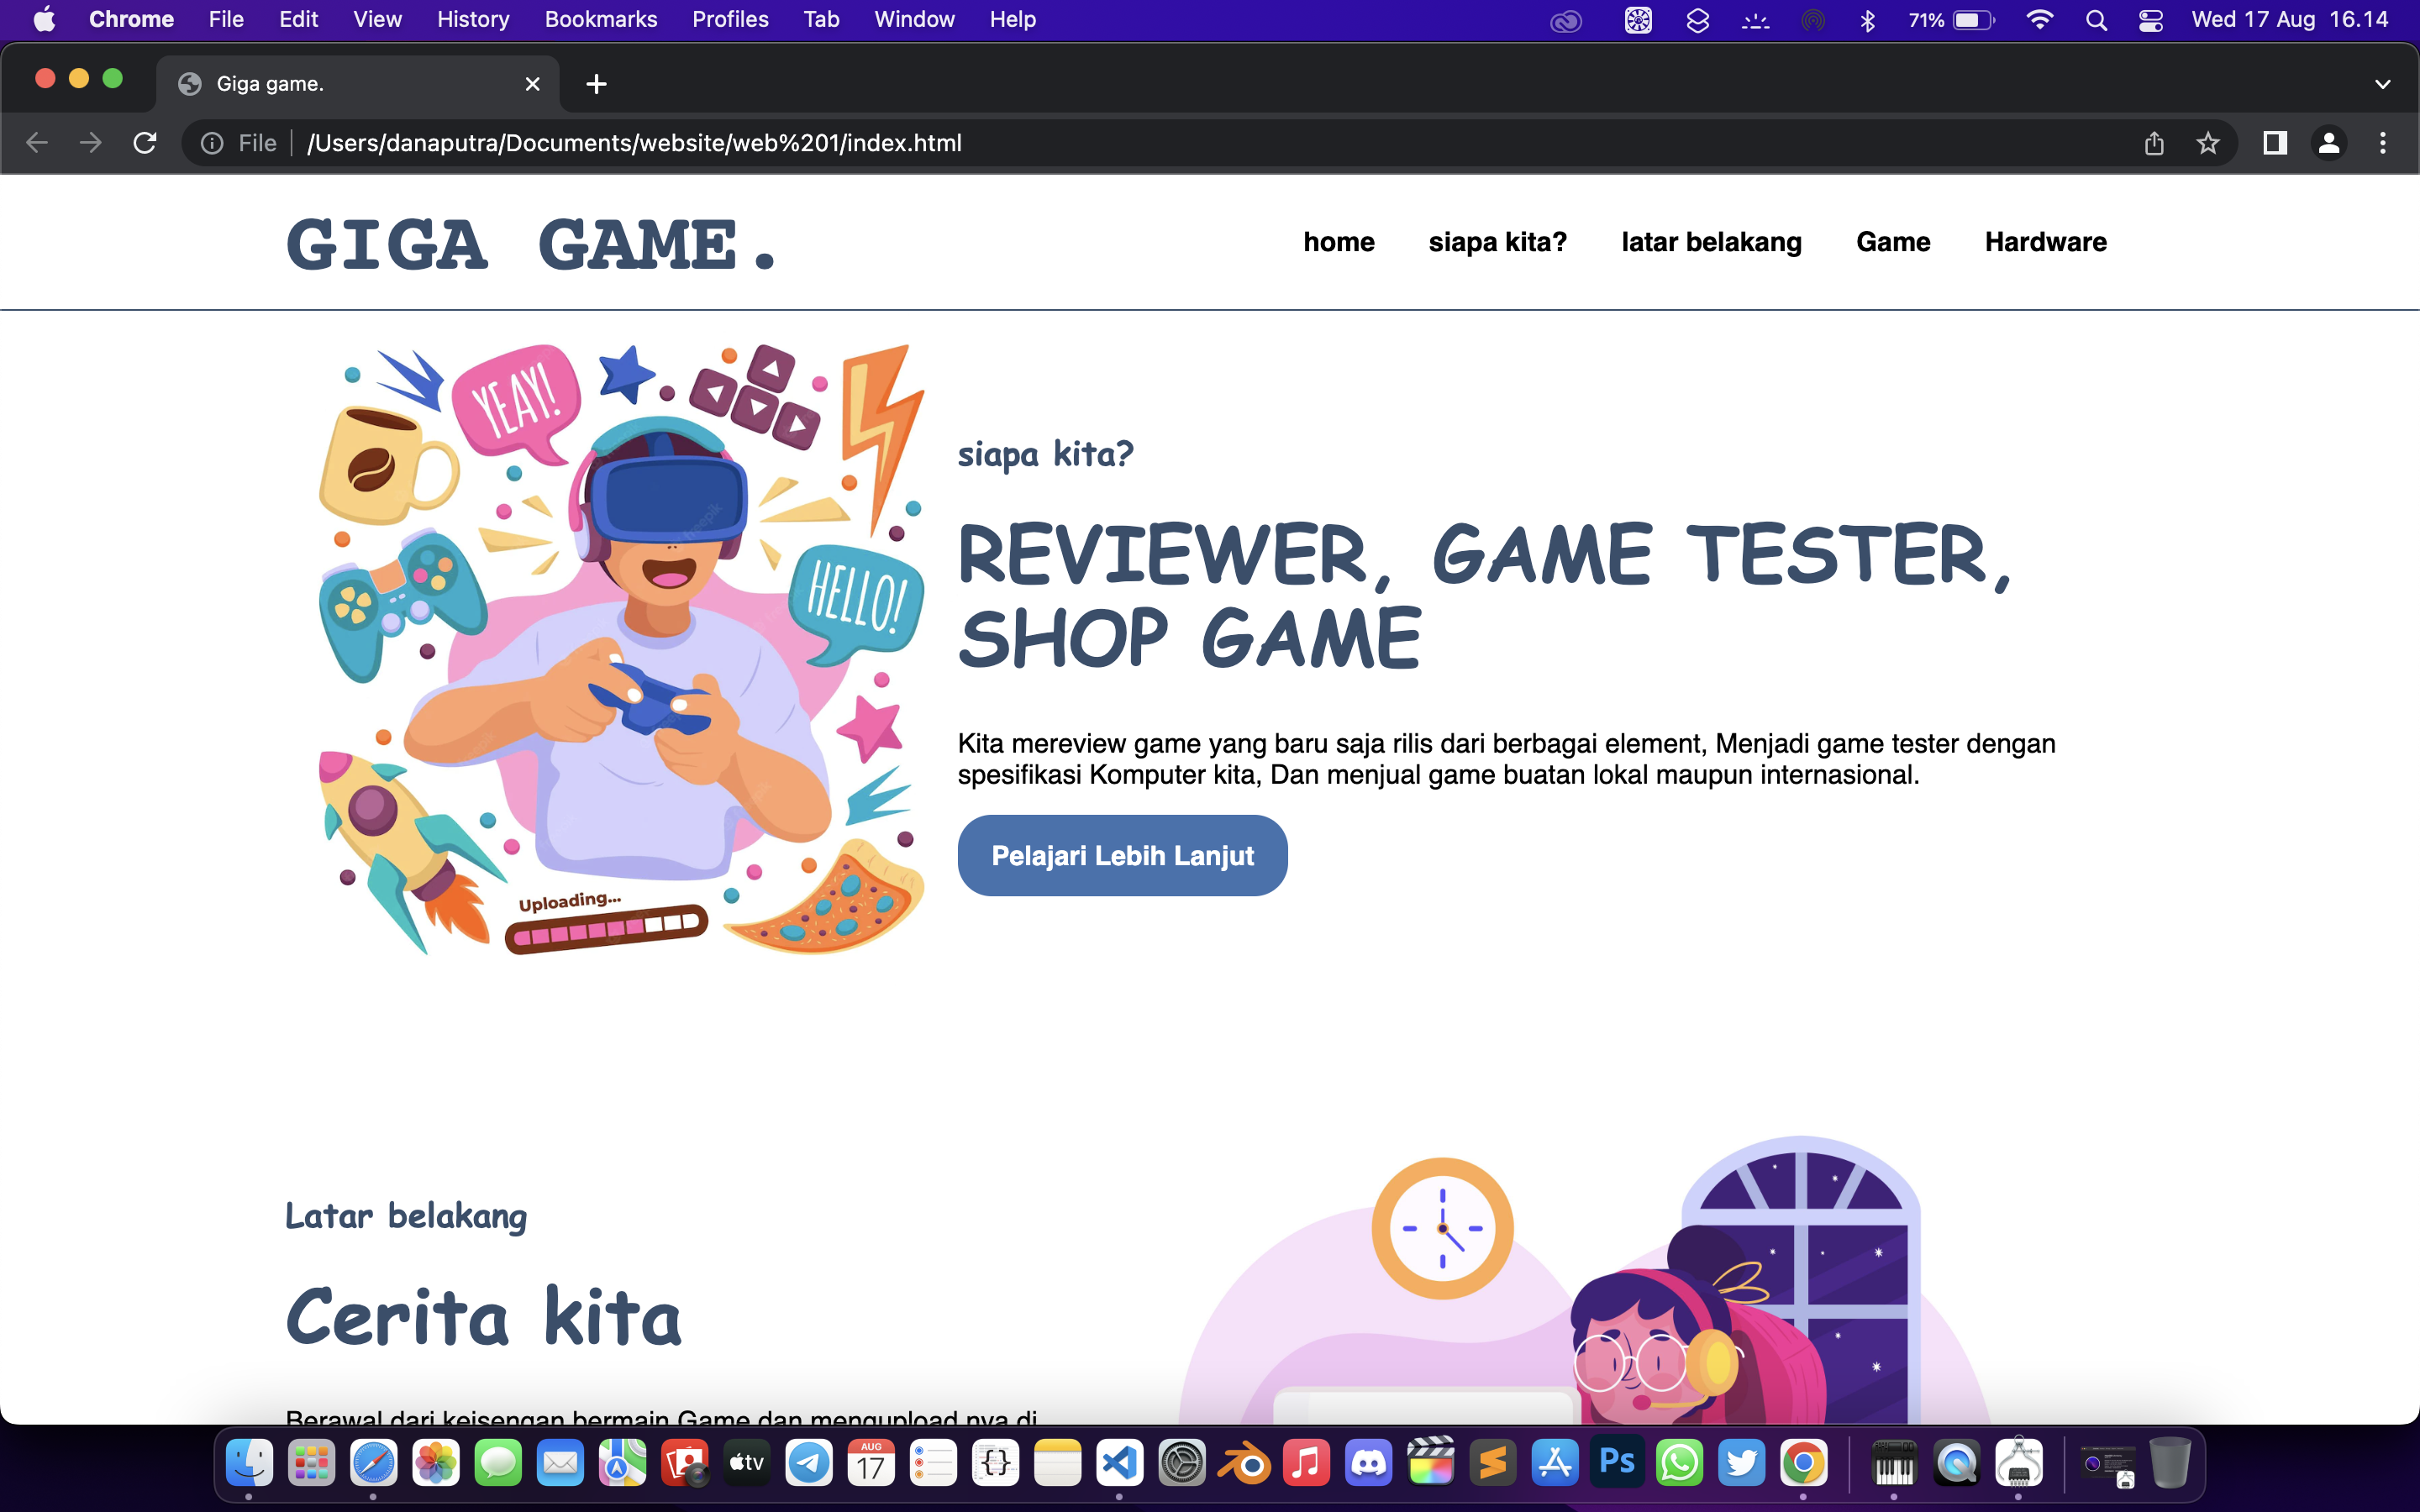Launch Discord from the Dock

(1370, 1462)
